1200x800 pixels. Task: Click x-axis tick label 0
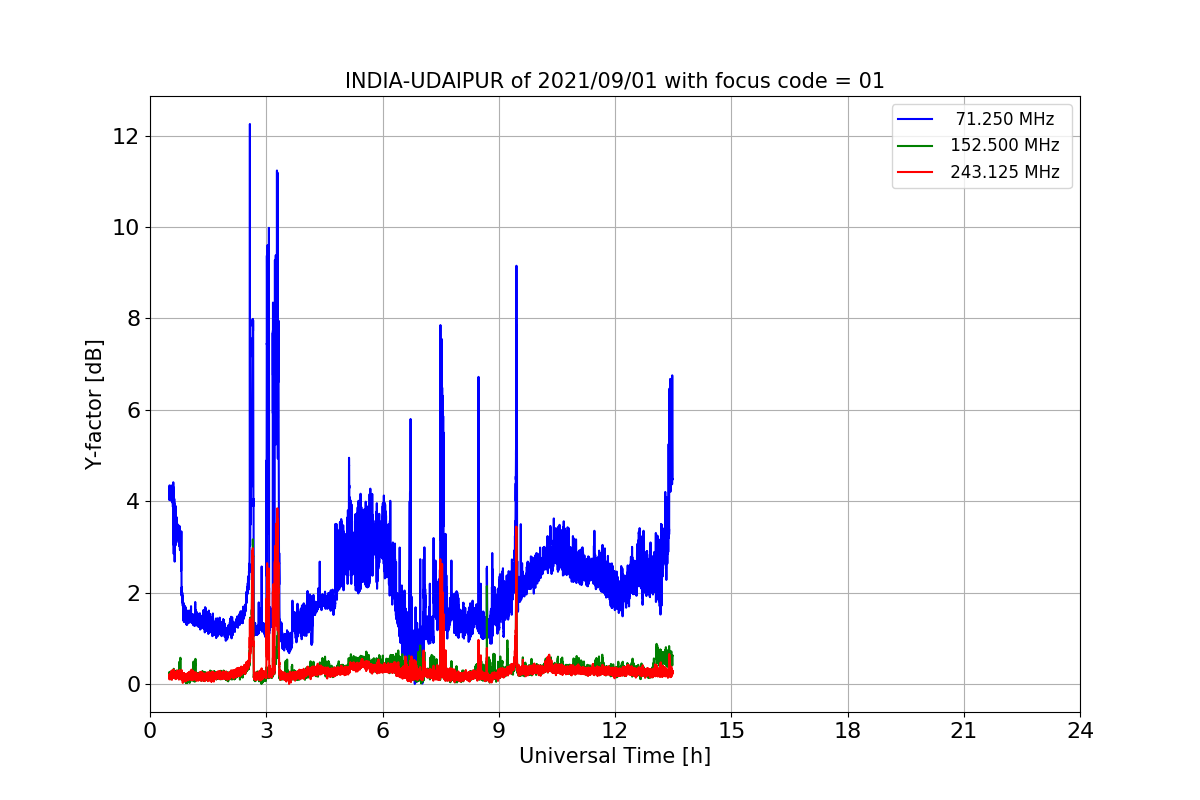tap(150, 730)
